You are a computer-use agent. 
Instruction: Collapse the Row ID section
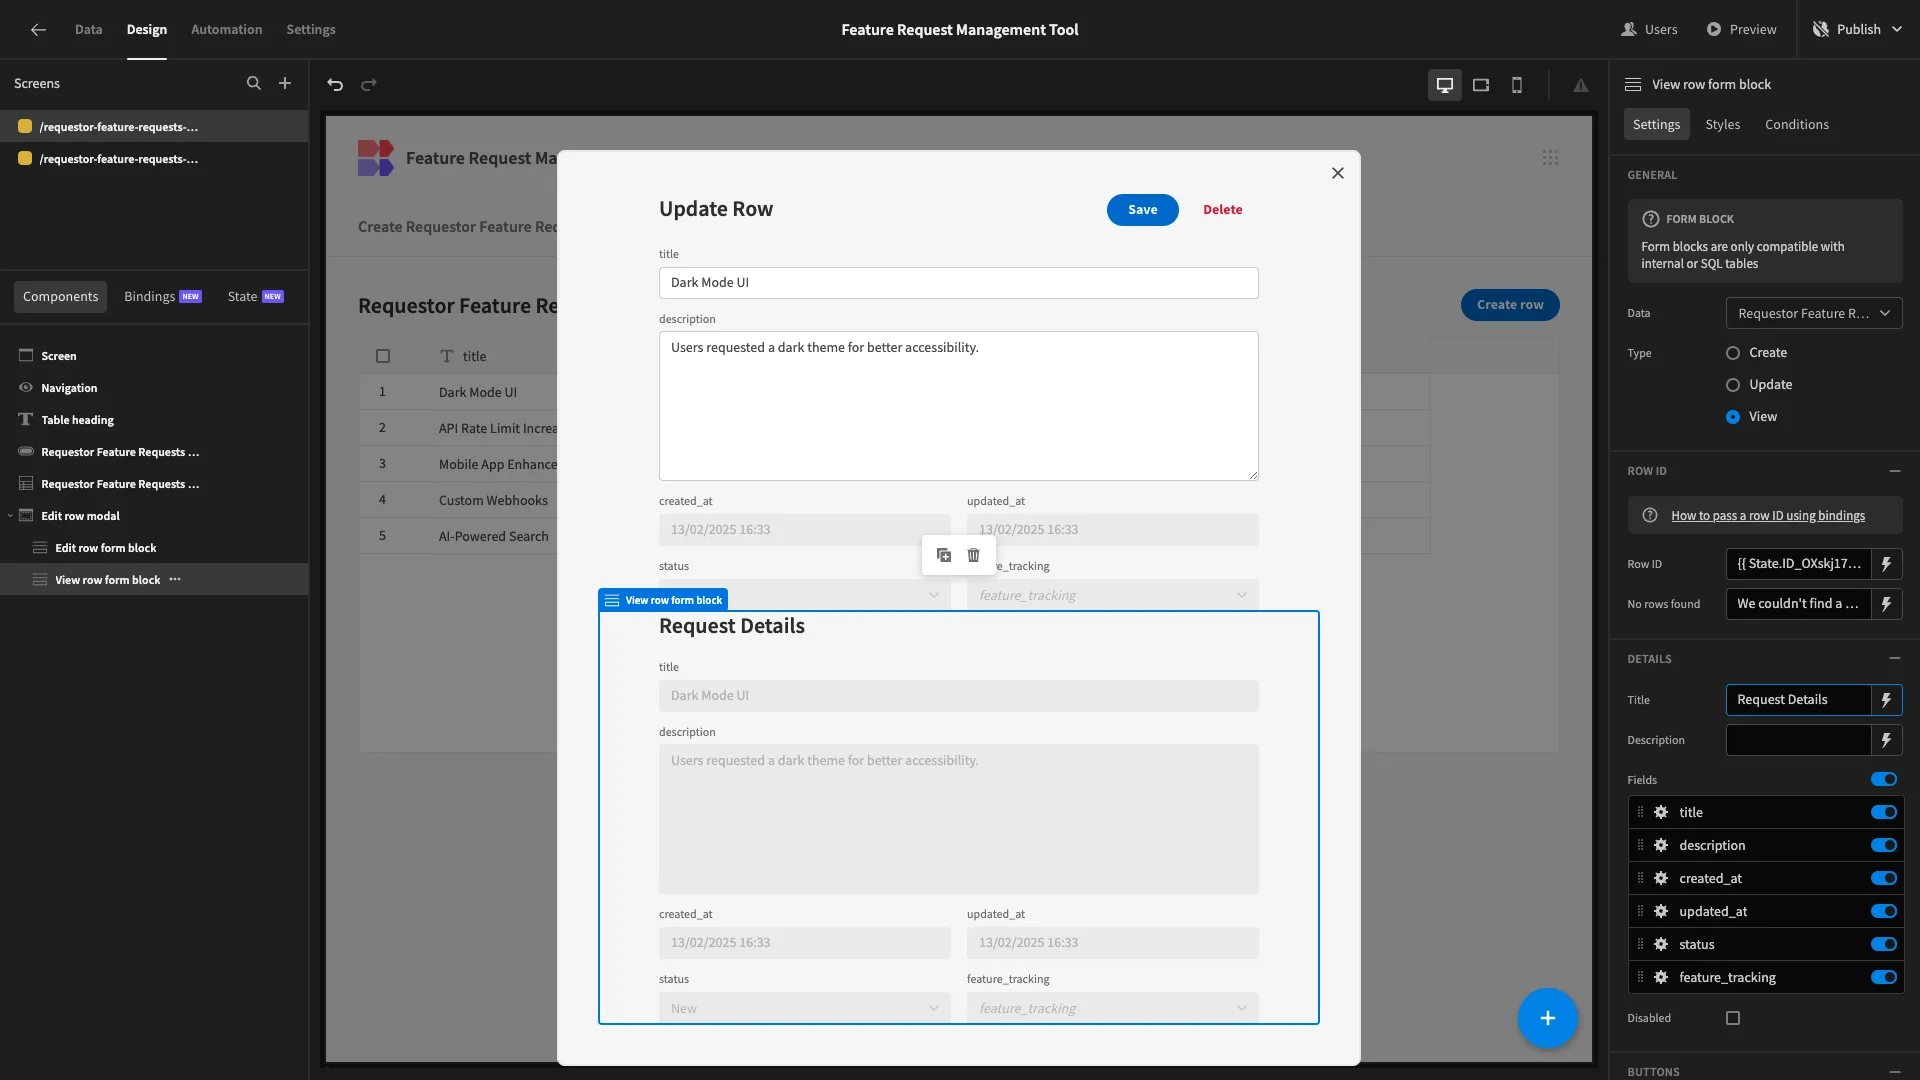coord(1895,471)
